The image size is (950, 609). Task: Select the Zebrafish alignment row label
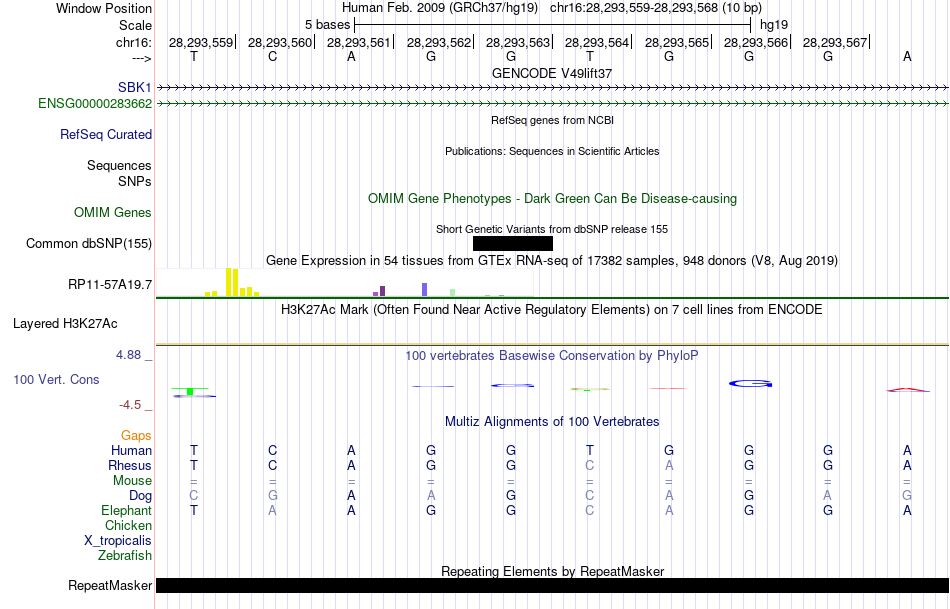[x=125, y=555]
